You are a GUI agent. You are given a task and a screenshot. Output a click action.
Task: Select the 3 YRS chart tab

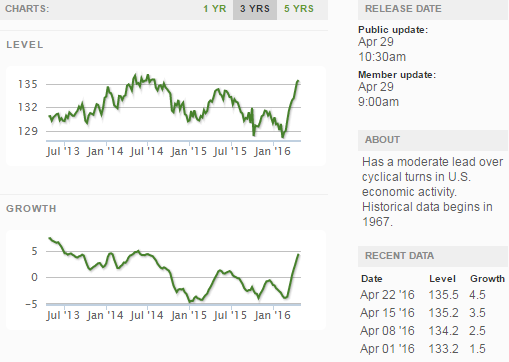(x=255, y=9)
